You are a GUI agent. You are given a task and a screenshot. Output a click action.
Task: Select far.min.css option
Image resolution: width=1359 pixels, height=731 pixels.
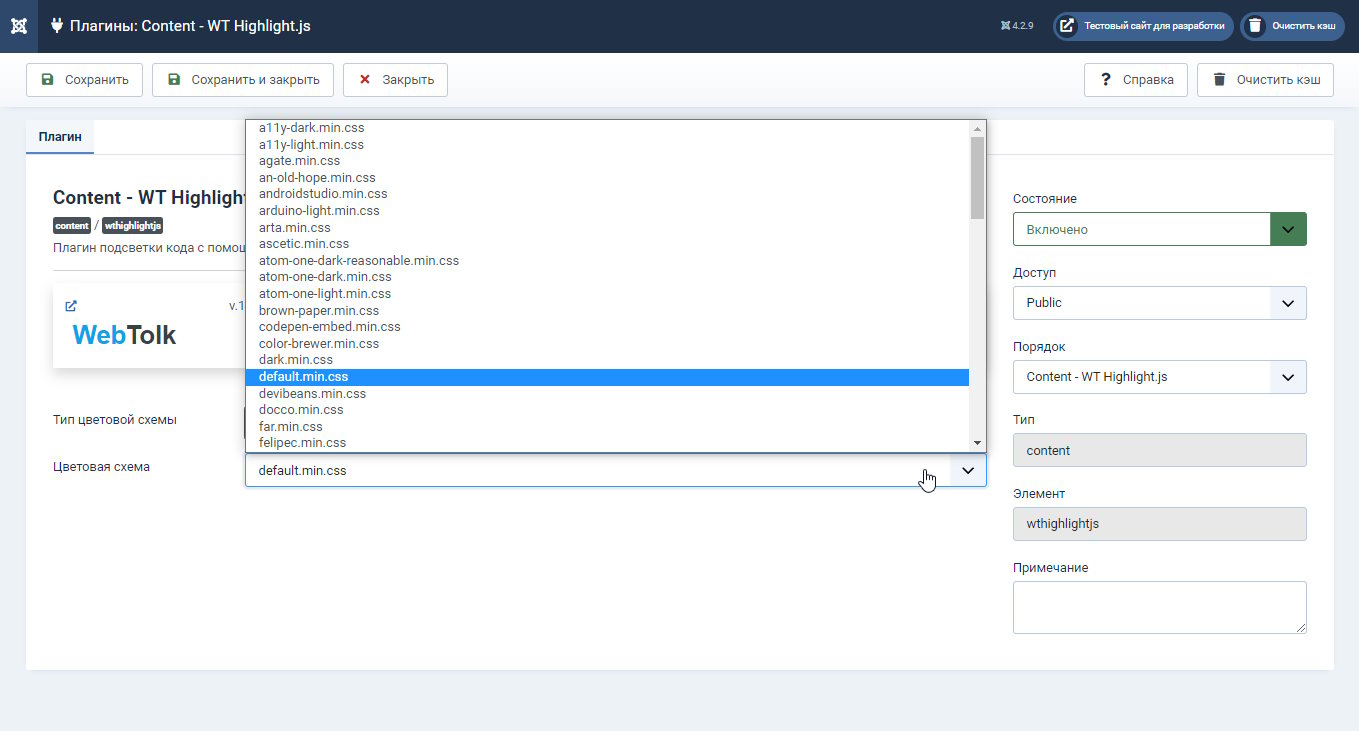click(607, 427)
